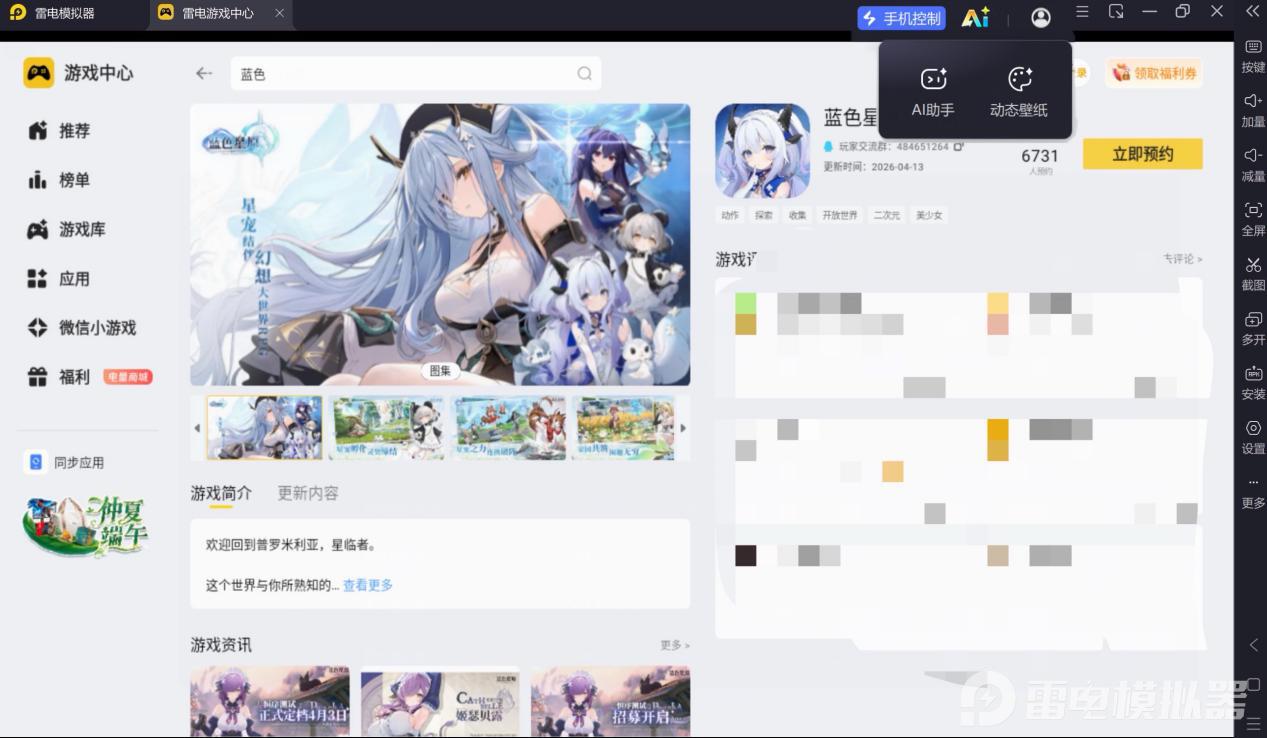The image size is (1267, 738).
Task: Switch to the 更新内容 tab
Action: 308,493
